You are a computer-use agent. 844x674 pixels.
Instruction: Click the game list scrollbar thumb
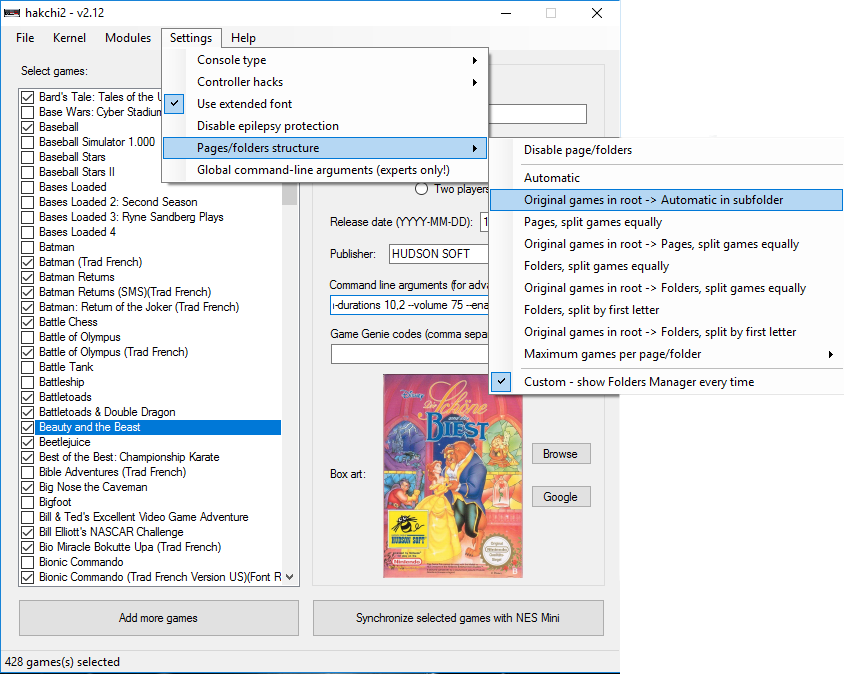tap(290, 193)
